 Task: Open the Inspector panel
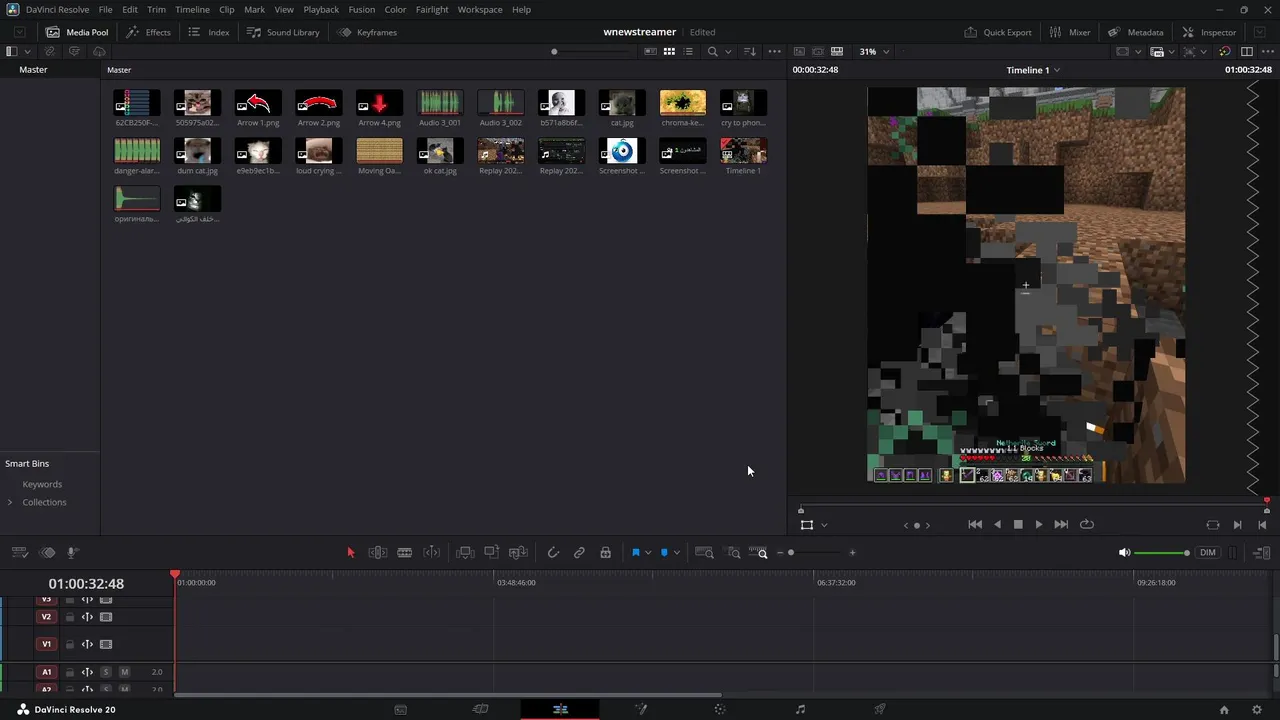1209,32
